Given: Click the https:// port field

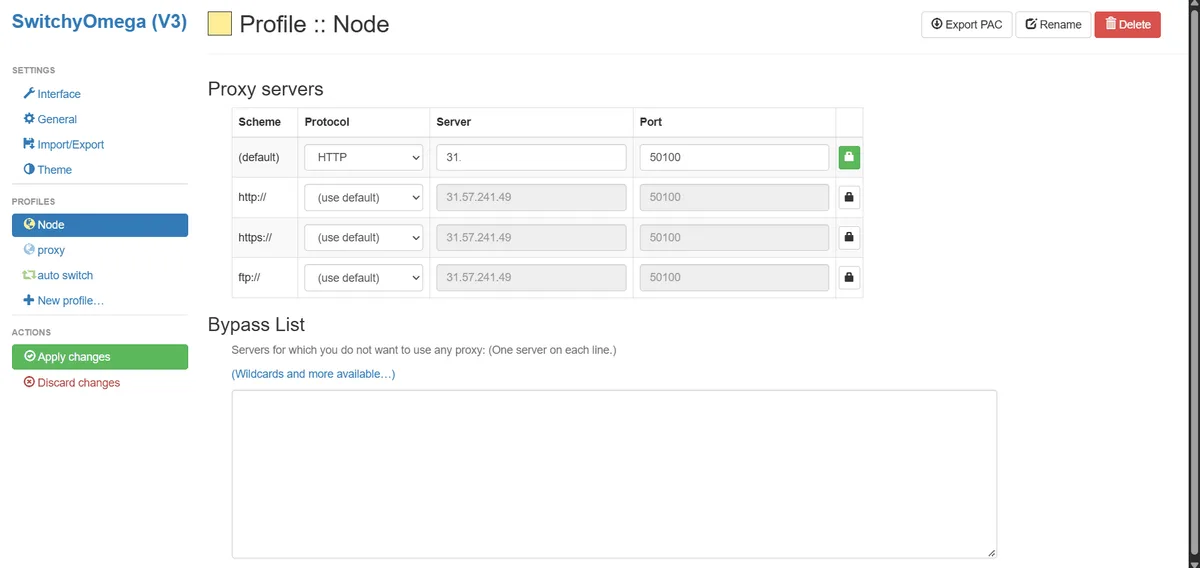Looking at the screenshot, I should coord(734,237).
